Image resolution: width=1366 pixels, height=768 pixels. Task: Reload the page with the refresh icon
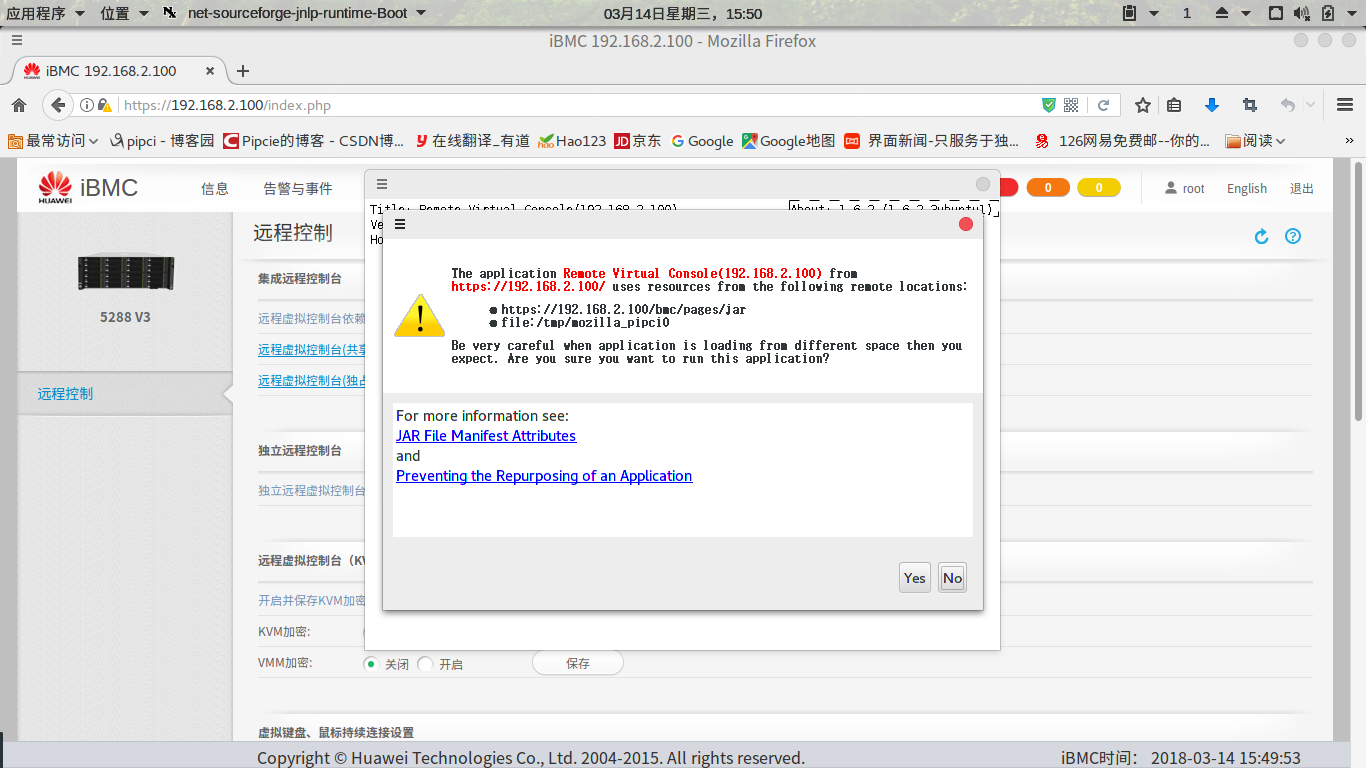click(1104, 105)
